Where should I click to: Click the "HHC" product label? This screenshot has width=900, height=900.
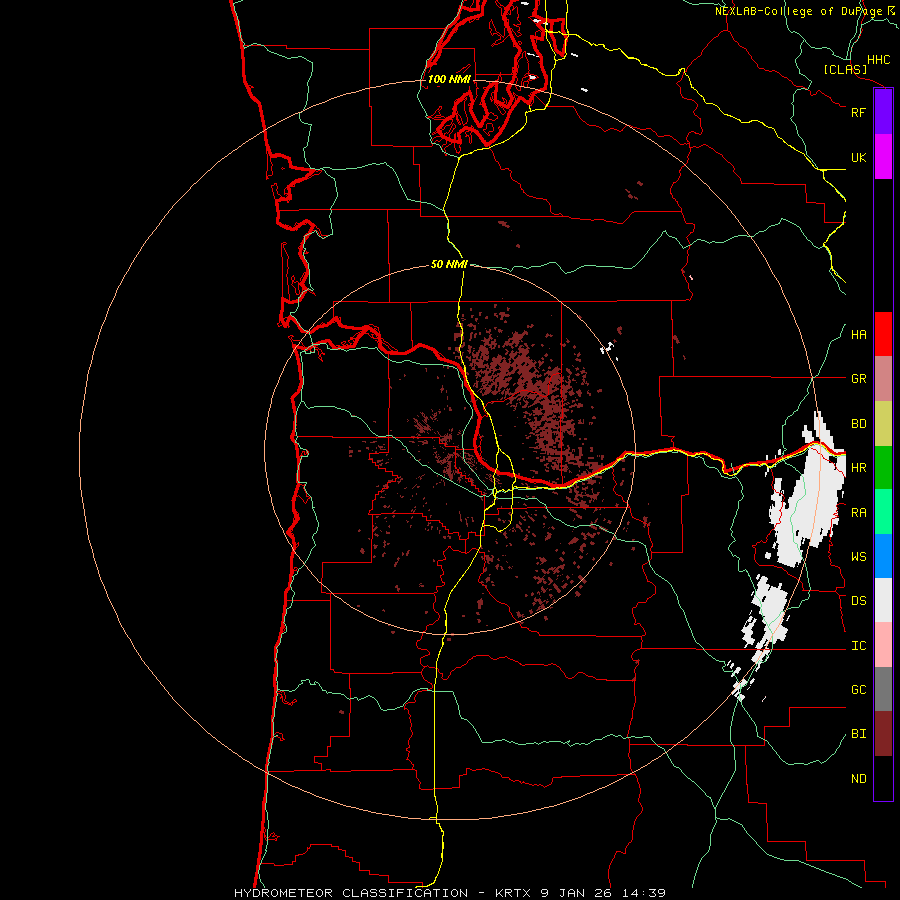[878, 60]
